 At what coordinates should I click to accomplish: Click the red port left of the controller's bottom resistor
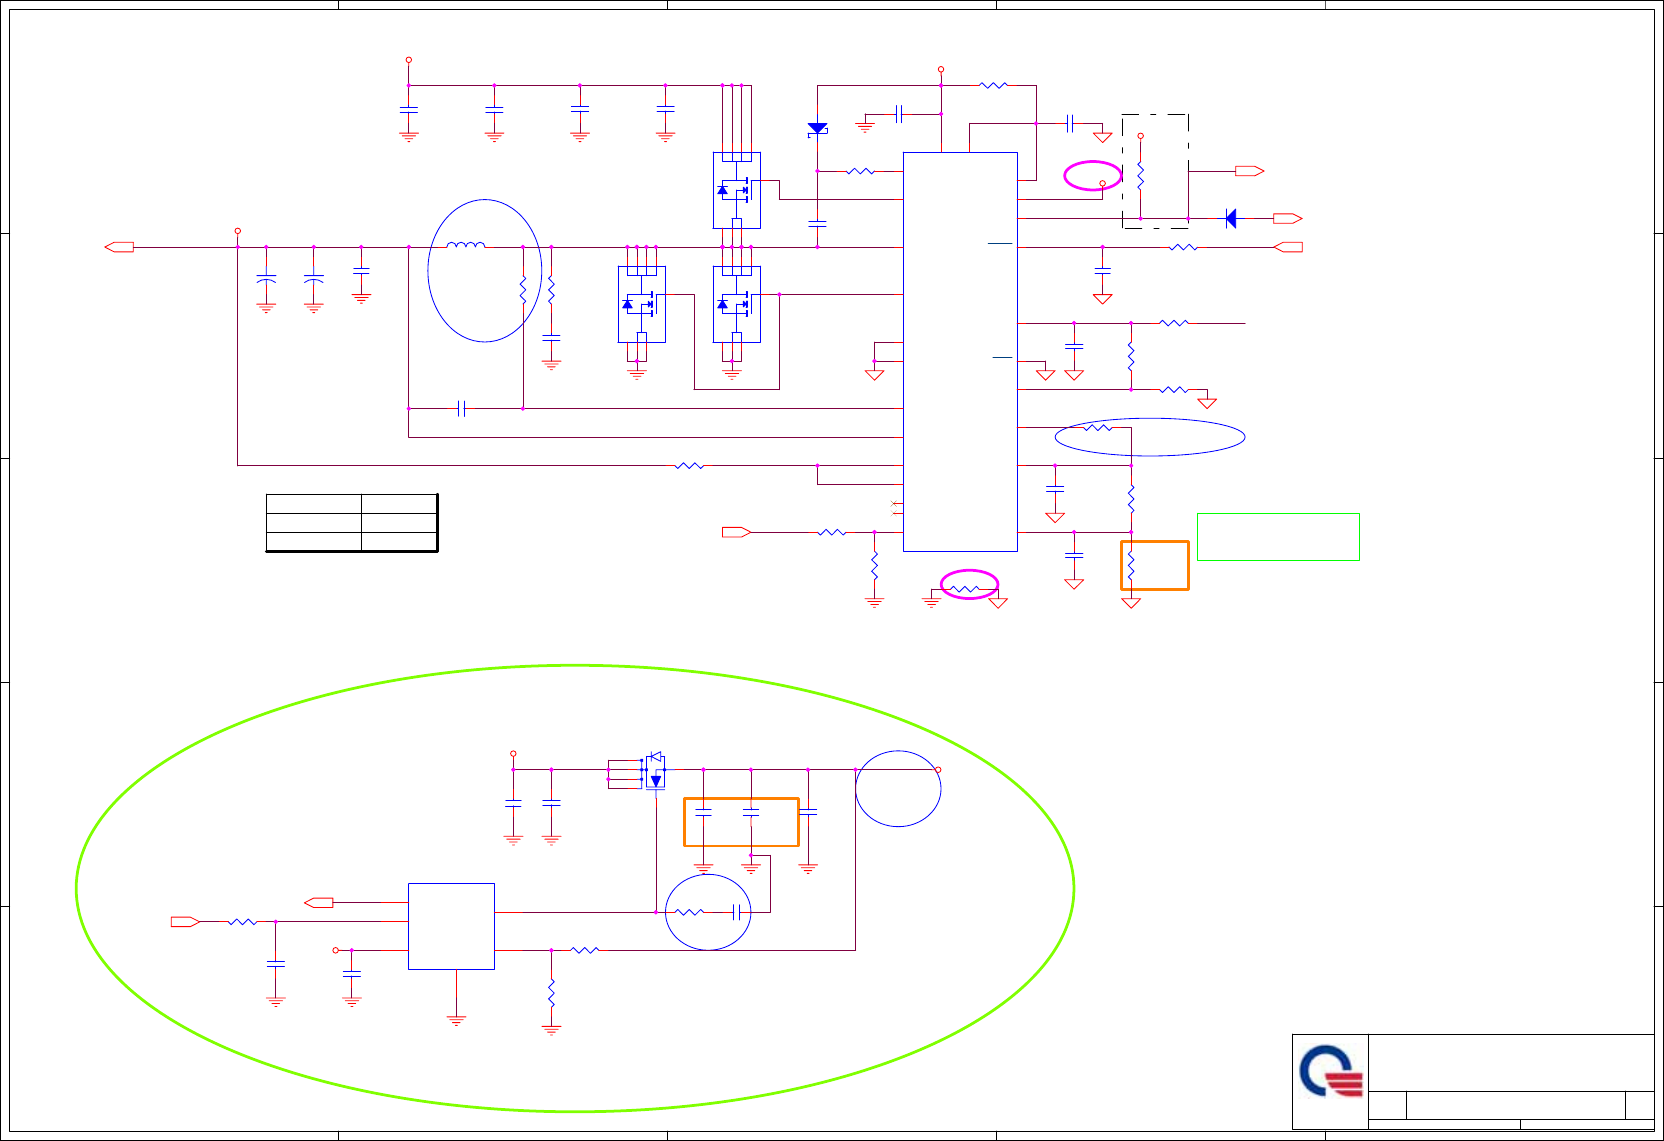pyautogui.click(x=736, y=532)
